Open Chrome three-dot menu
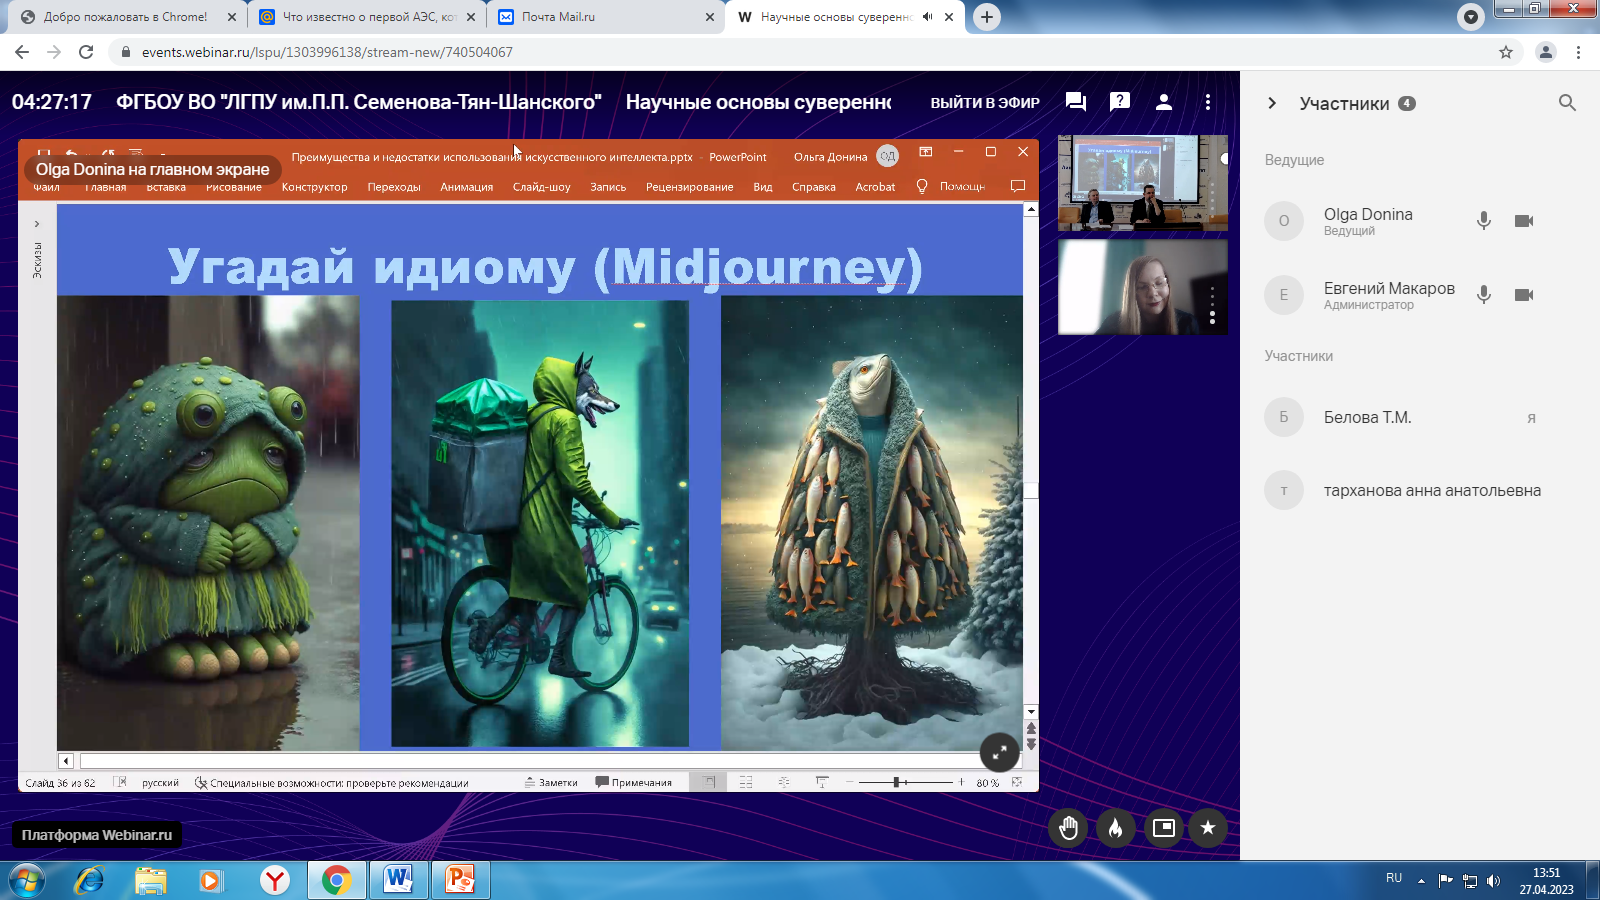 (x=1579, y=52)
